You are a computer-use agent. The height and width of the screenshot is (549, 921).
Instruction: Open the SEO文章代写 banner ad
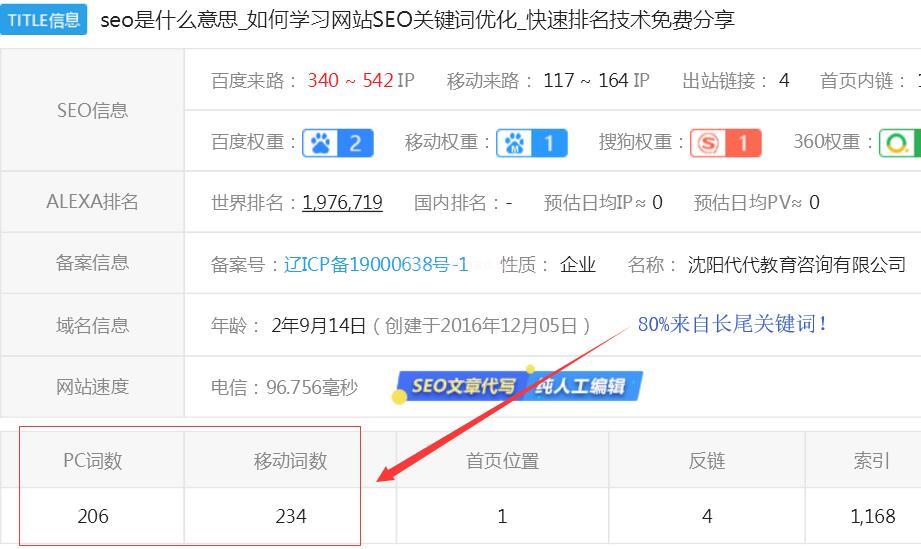(x=518, y=386)
